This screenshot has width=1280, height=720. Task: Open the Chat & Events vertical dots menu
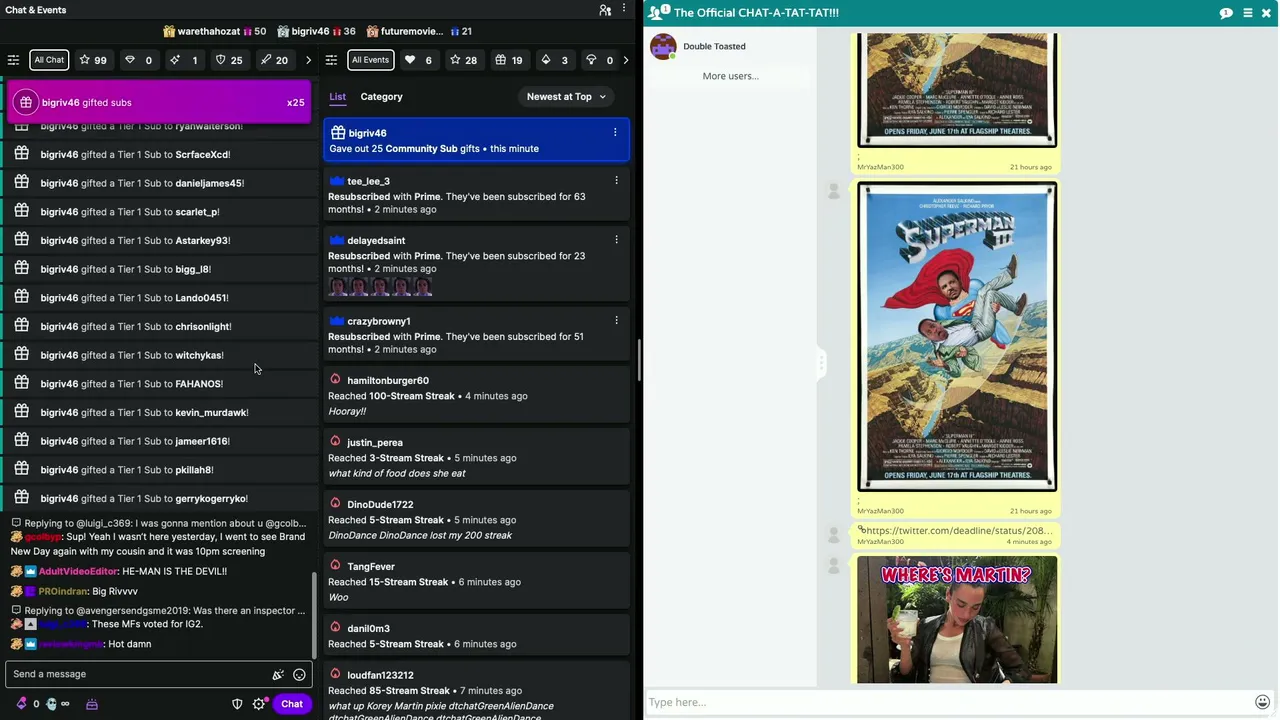[x=624, y=10]
